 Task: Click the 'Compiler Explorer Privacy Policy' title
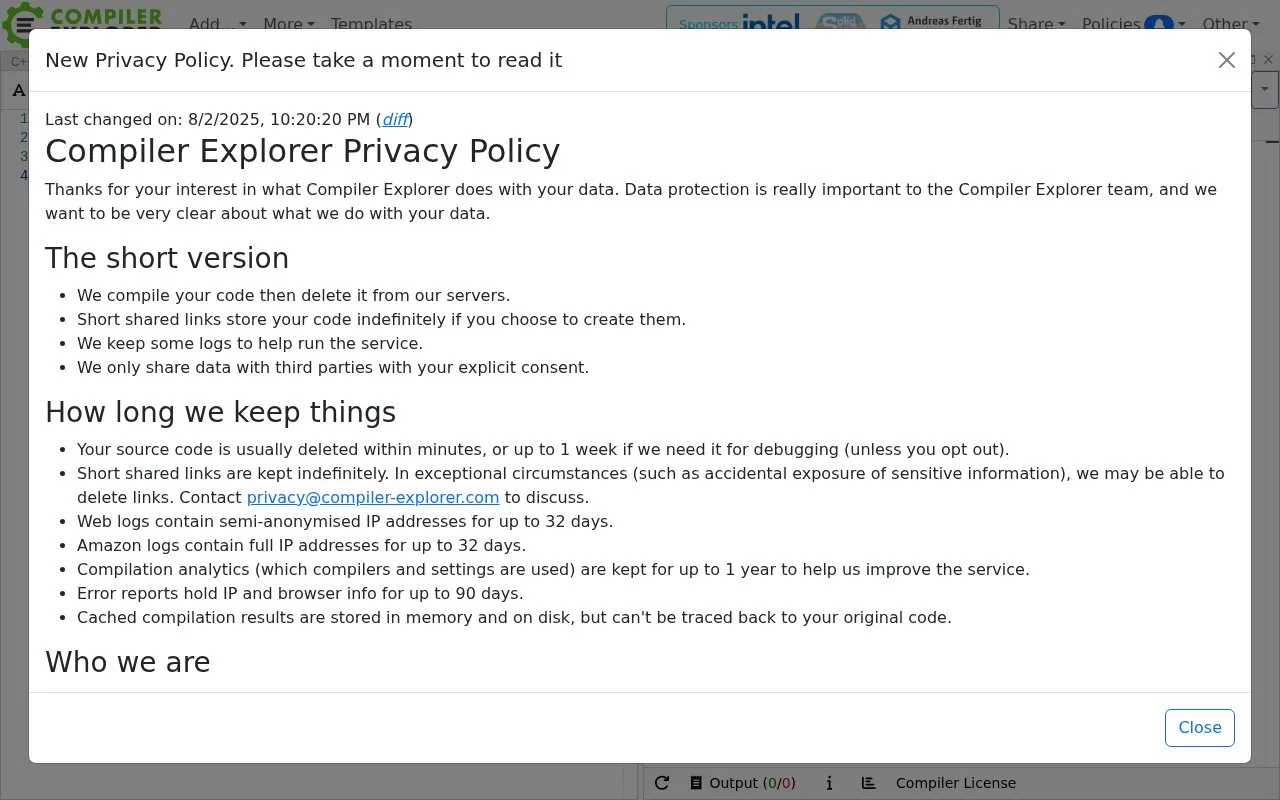pos(302,151)
